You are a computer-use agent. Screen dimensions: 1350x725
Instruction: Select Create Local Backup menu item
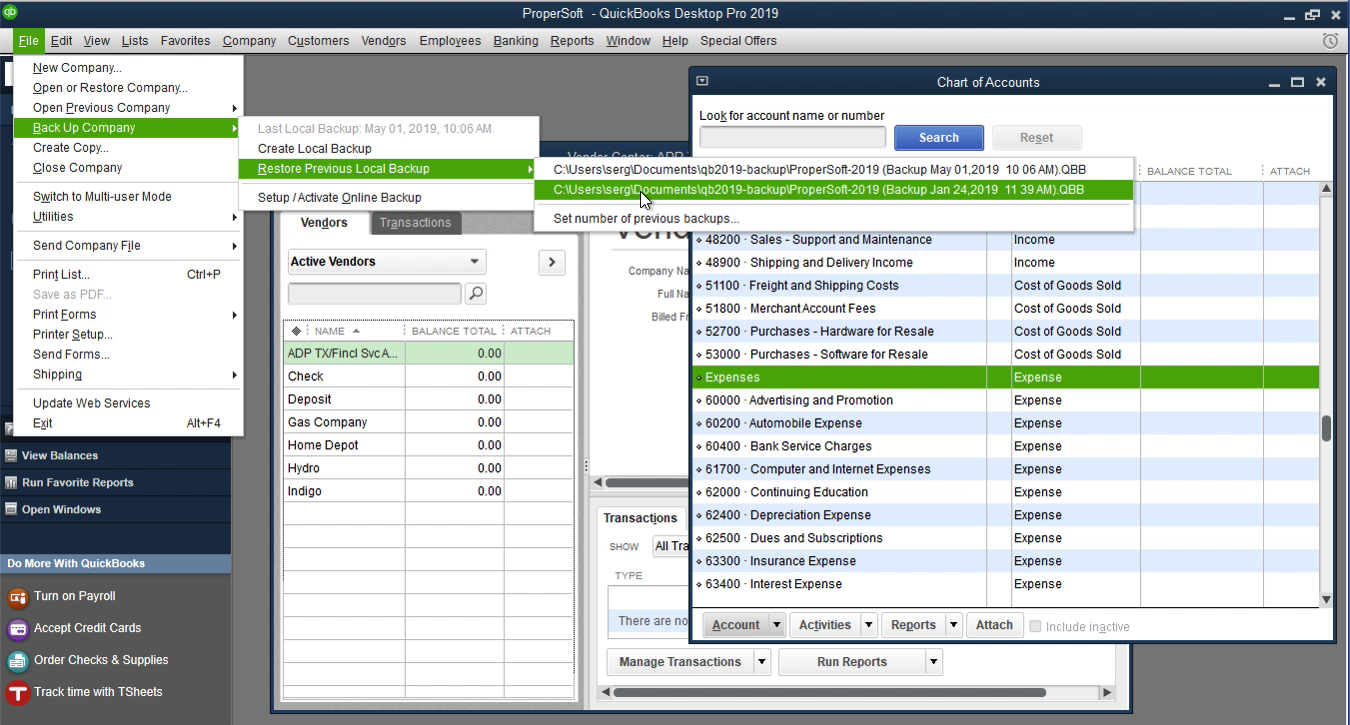[x=314, y=149]
